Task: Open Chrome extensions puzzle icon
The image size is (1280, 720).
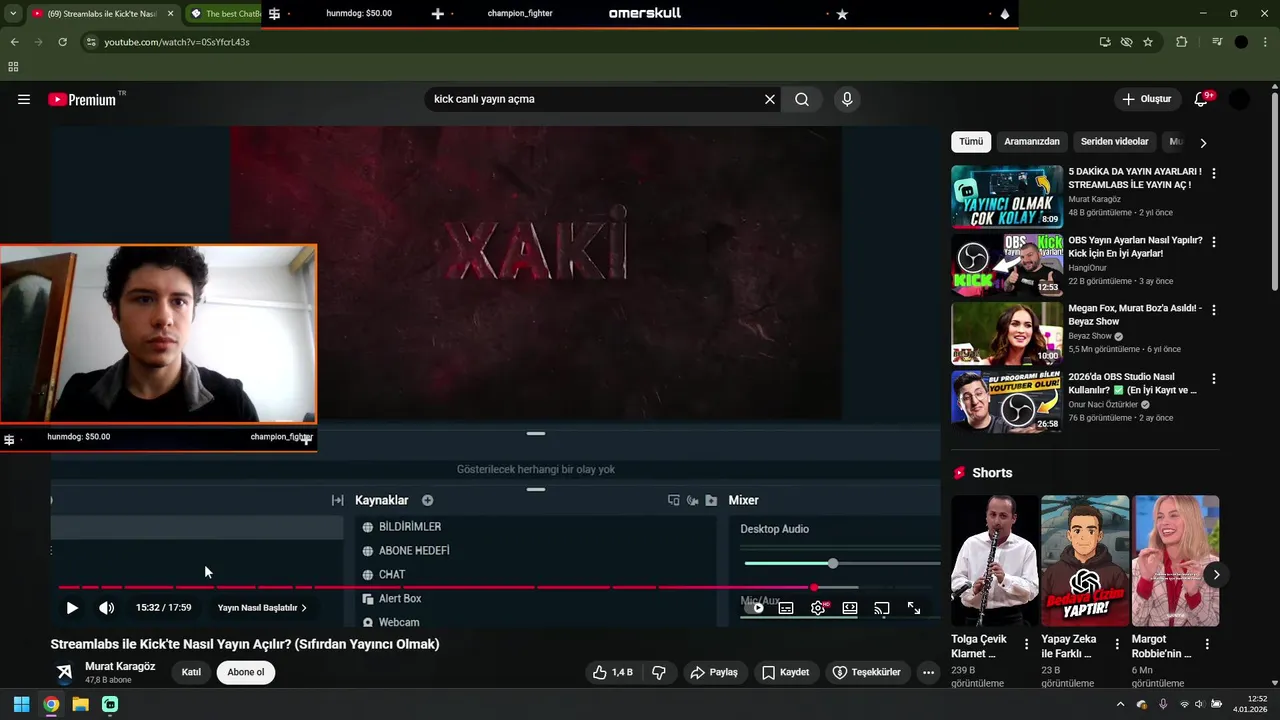Action: point(1182,42)
